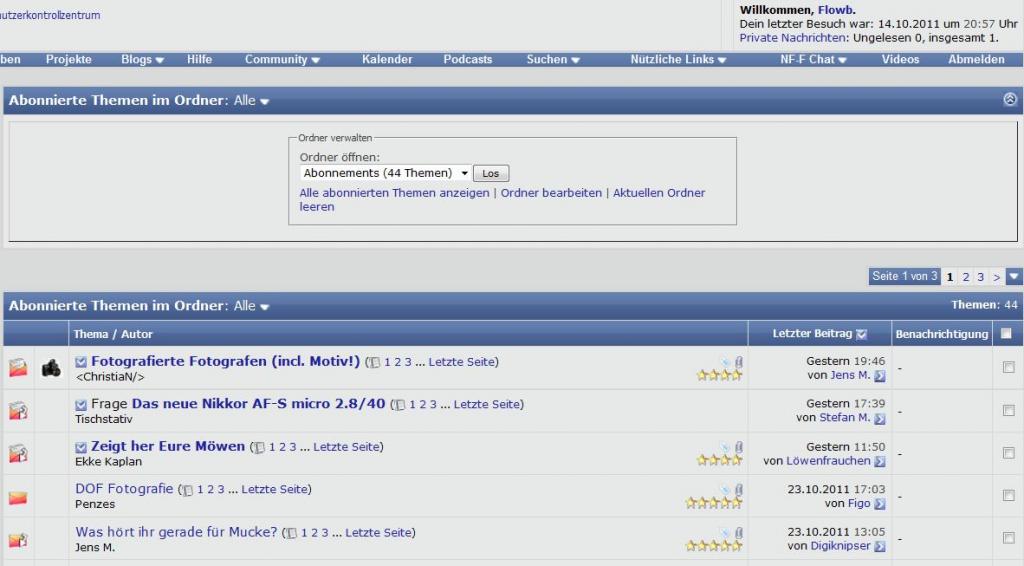
Task: Open the Blogs menu dropdown
Action: [142, 59]
